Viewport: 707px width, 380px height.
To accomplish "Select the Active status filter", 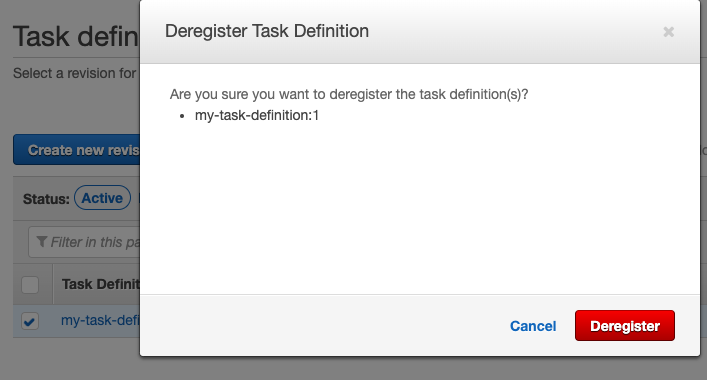I will pos(102,198).
